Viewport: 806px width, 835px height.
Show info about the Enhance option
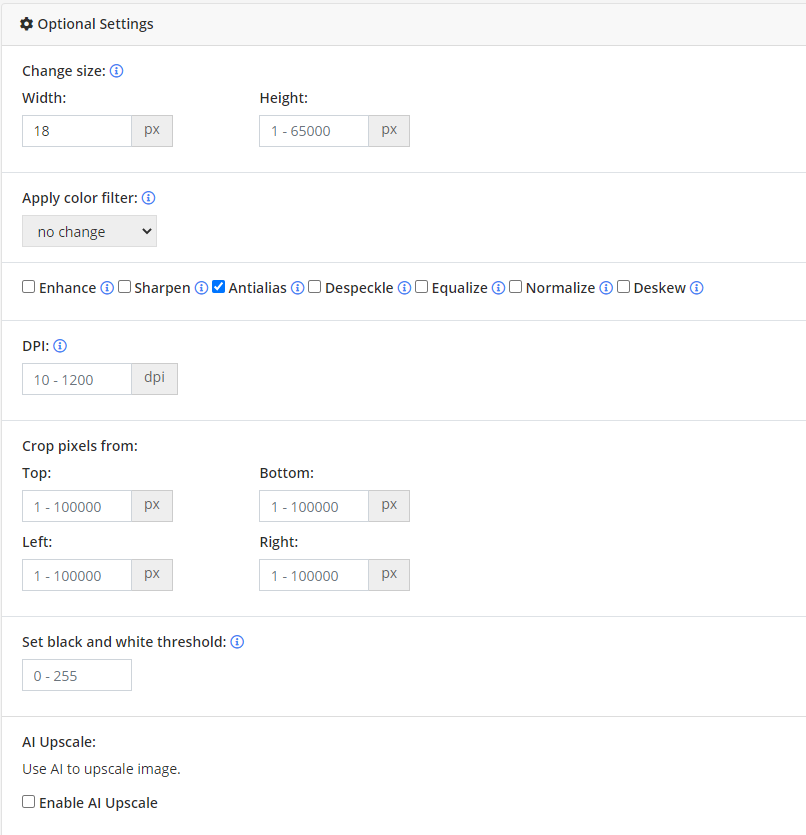coord(107,288)
